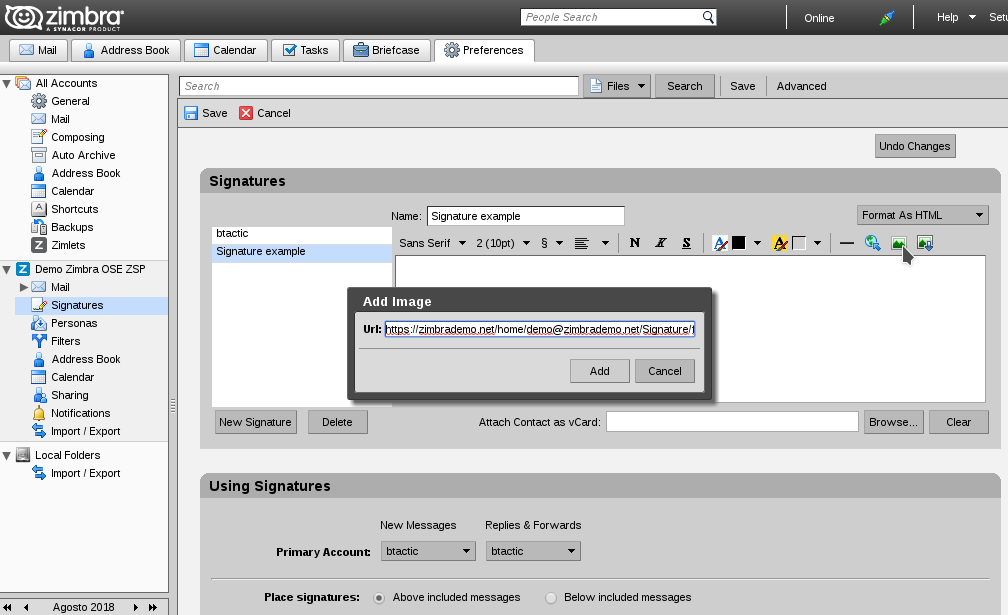Select Above included messages option
Viewport: 1008px width, 615px height.
[379, 598]
